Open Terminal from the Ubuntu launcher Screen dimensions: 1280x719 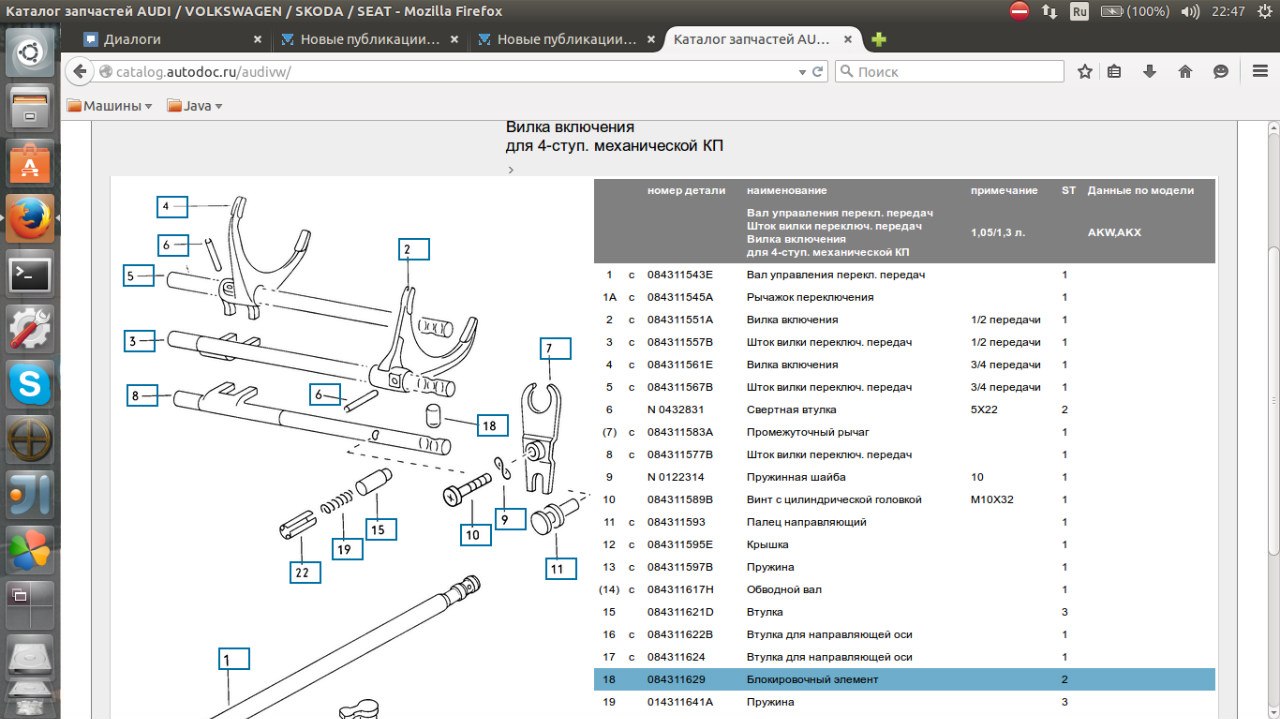30,274
